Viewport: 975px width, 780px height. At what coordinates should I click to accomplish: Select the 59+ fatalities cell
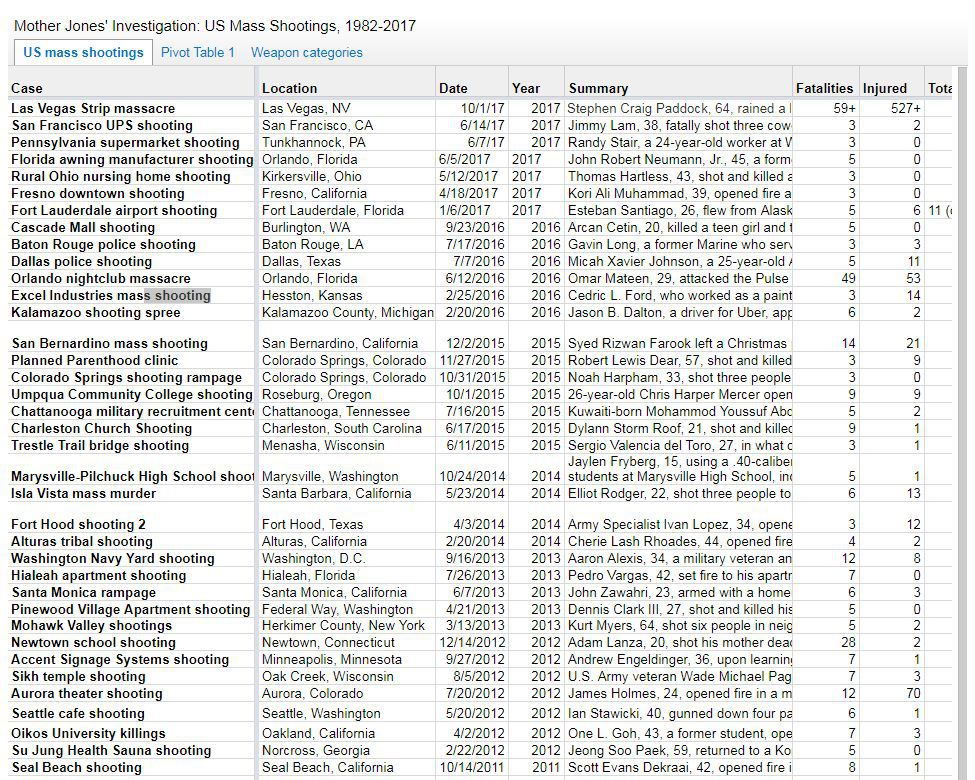point(826,108)
